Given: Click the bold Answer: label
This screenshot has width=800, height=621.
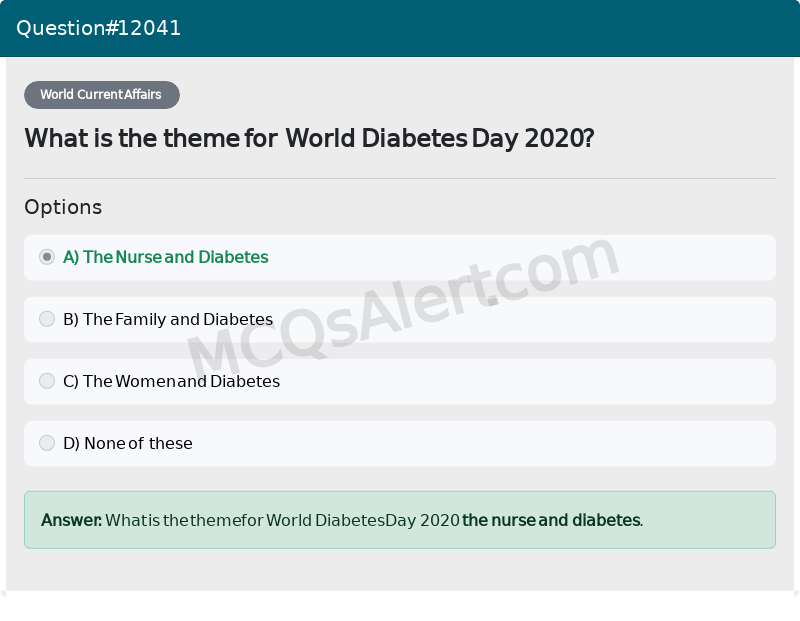Looking at the screenshot, I should (x=71, y=520).
